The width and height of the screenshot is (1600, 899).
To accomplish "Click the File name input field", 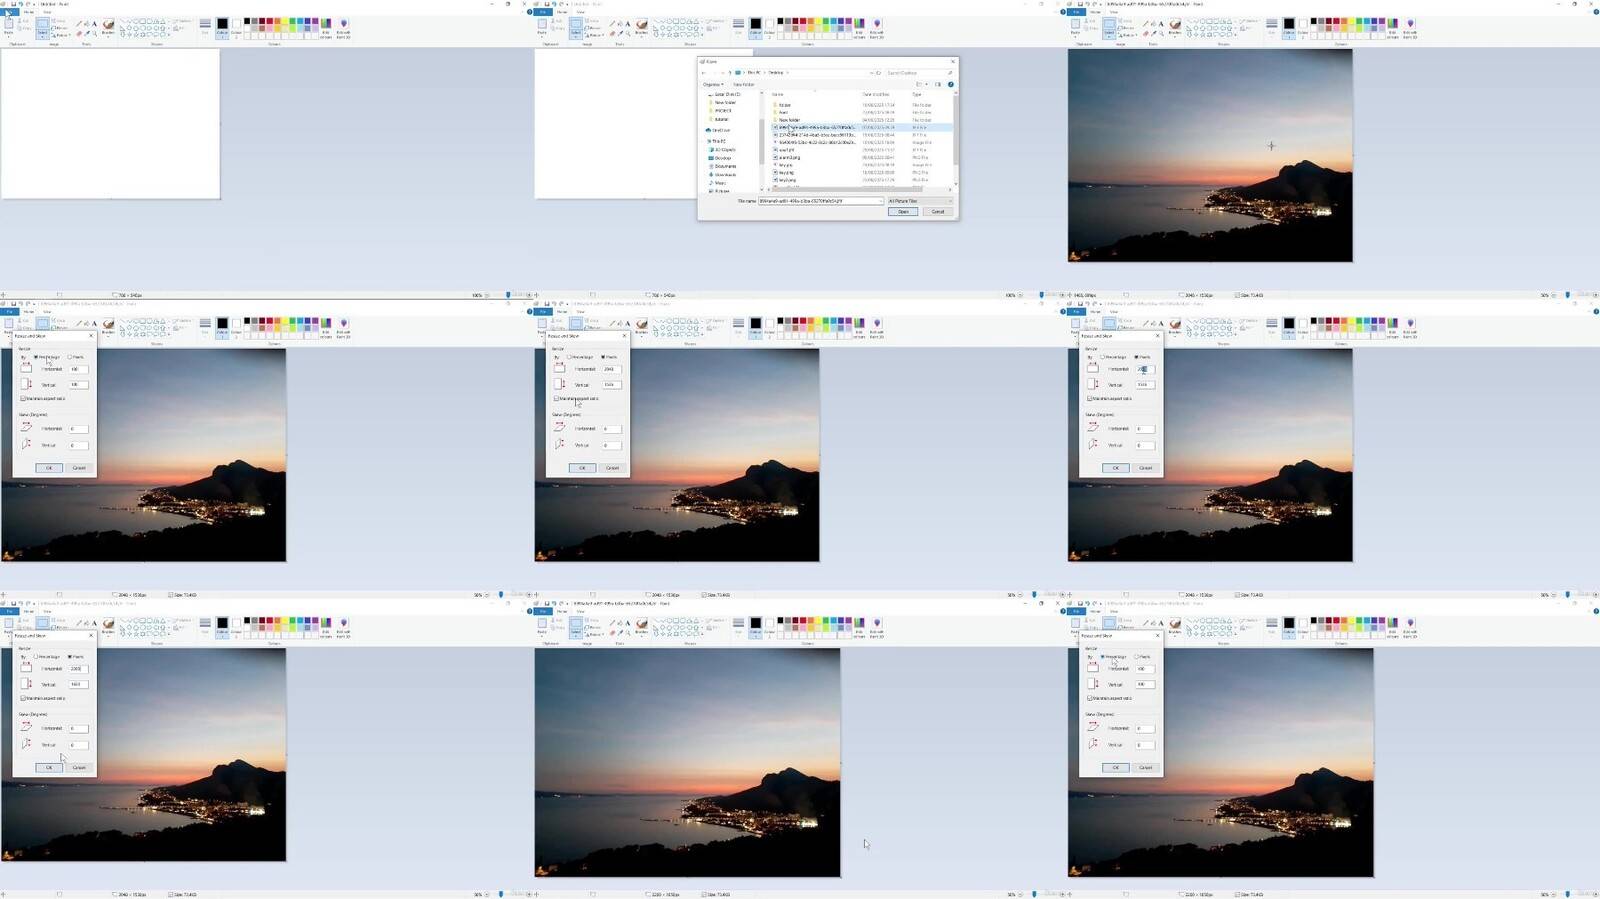I will pos(818,201).
